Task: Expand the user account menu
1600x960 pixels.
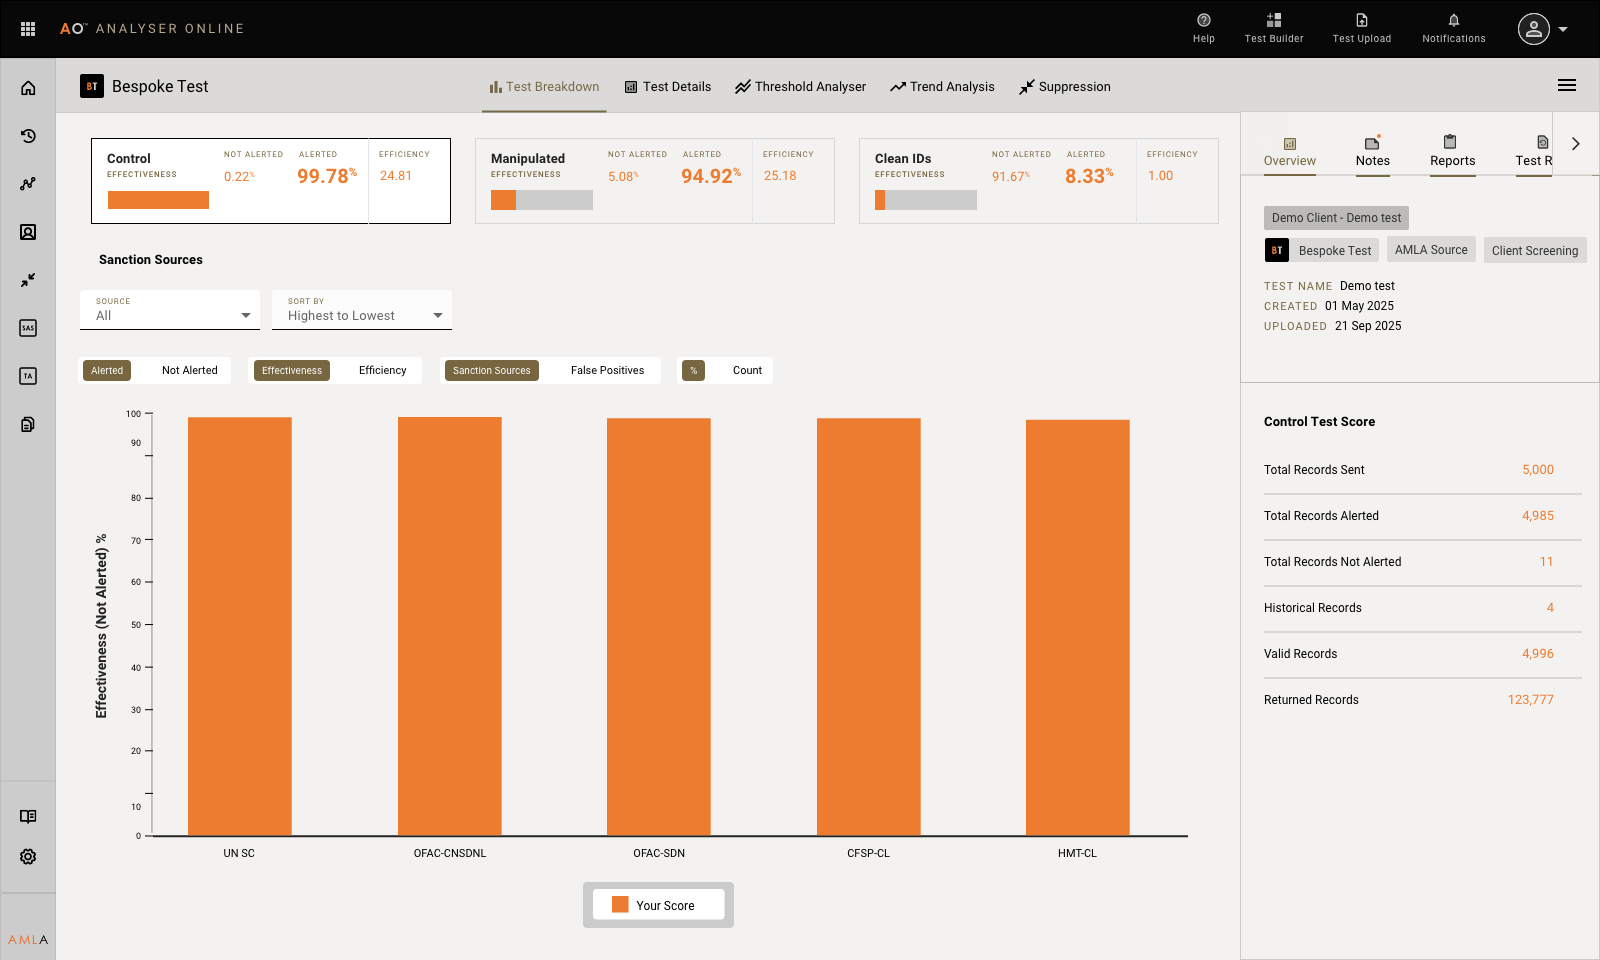Action: [x=1542, y=29]
